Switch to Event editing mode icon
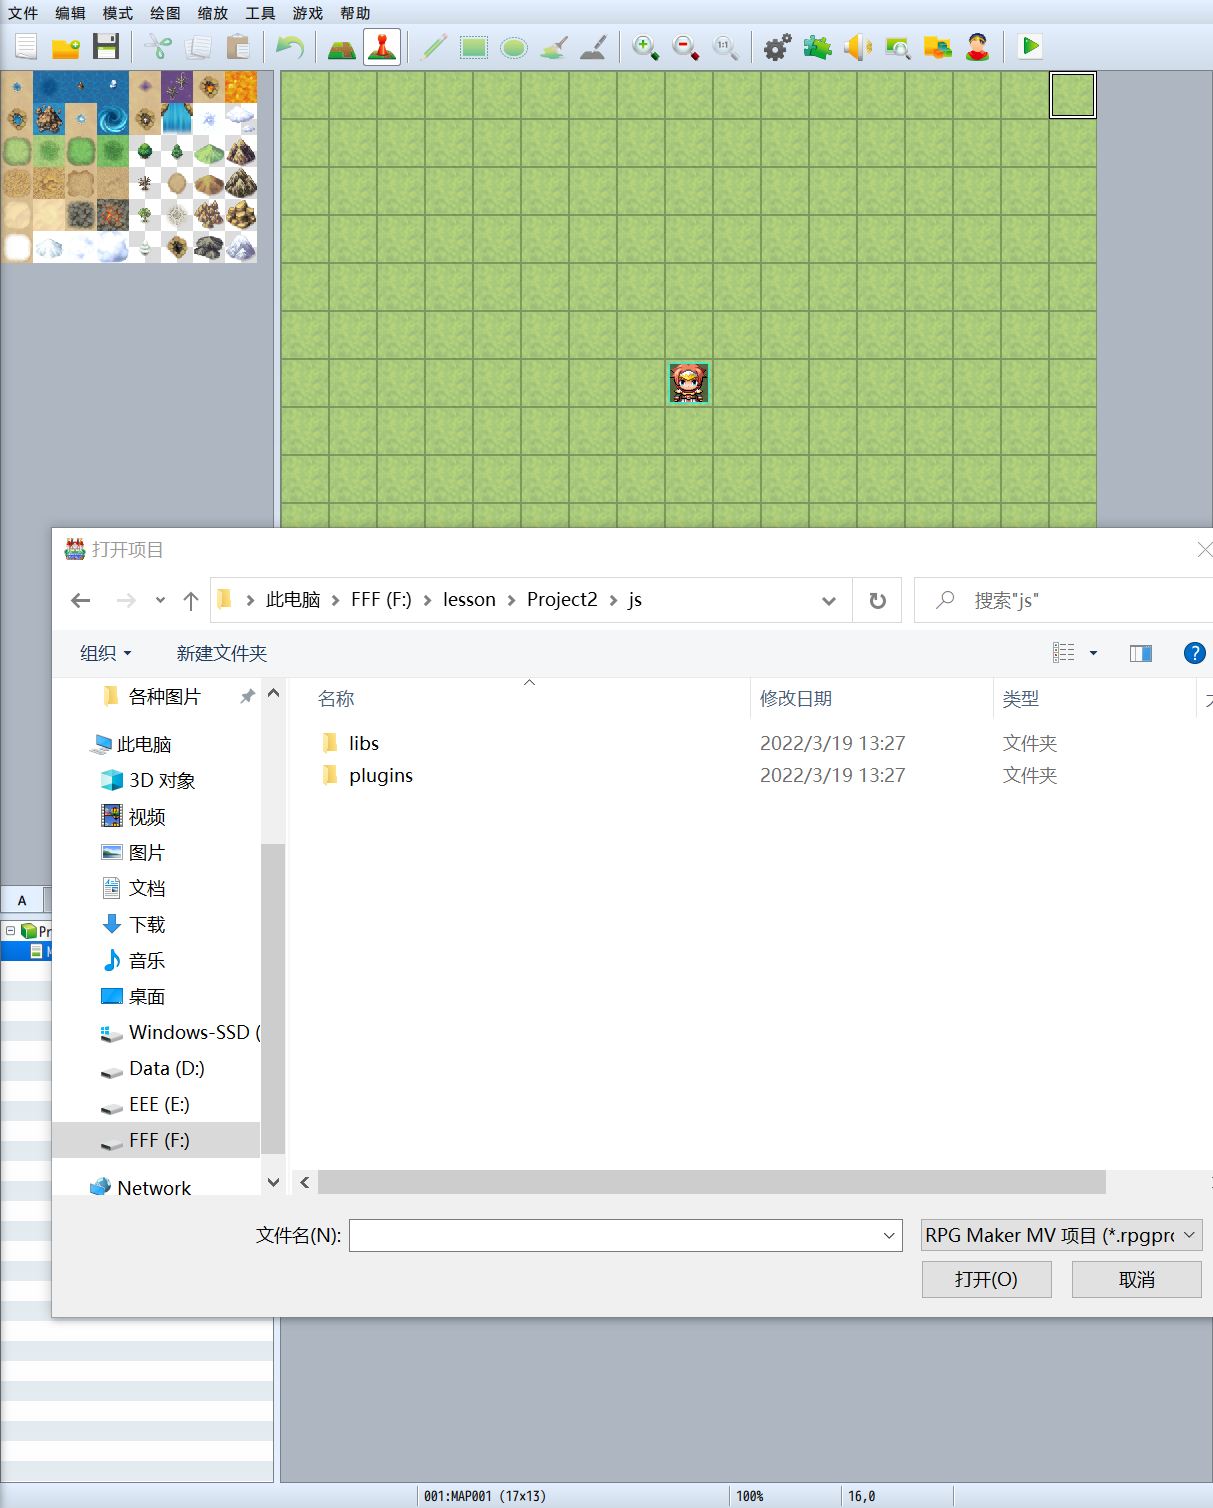This screenshot has width=1213, height=1508. tap(382, 47)
